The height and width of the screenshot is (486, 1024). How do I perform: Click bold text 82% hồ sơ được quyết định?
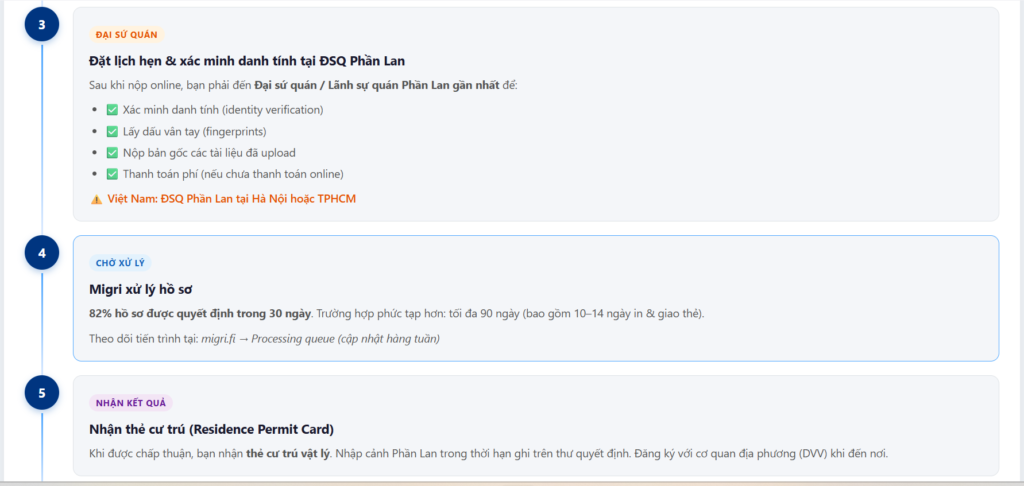(x=200, y=314)
